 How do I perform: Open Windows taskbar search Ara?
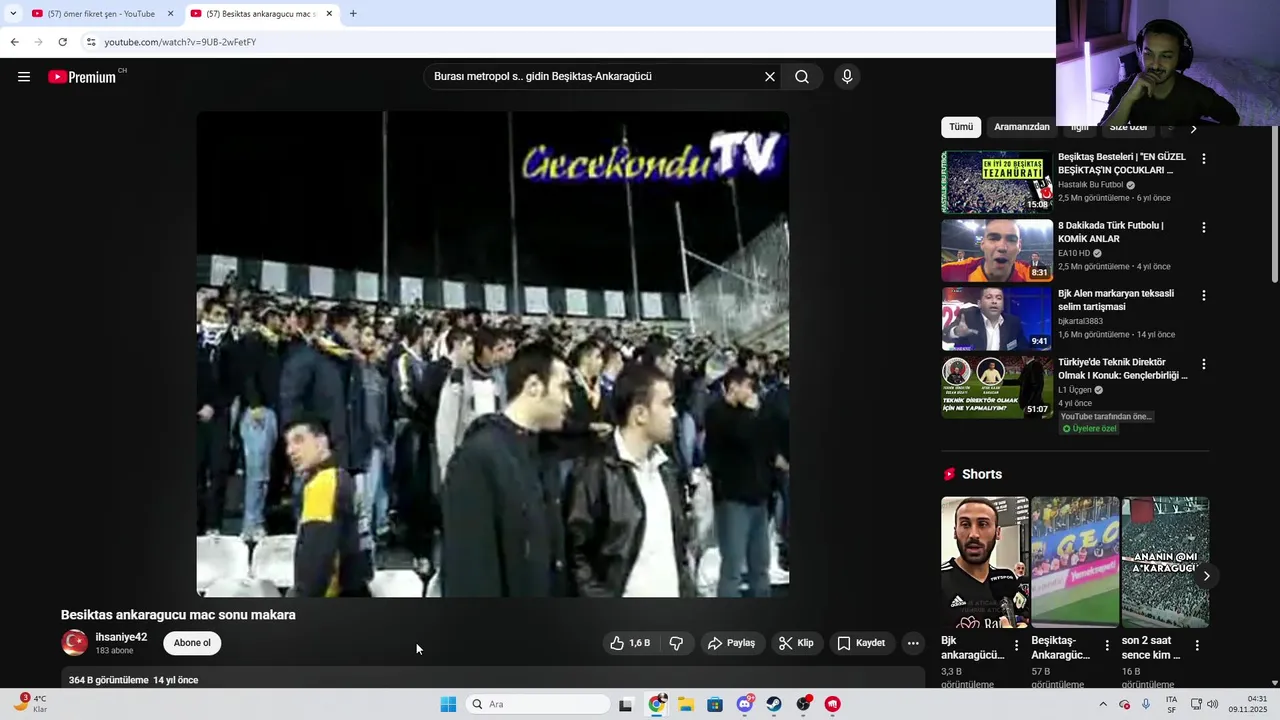539,704
